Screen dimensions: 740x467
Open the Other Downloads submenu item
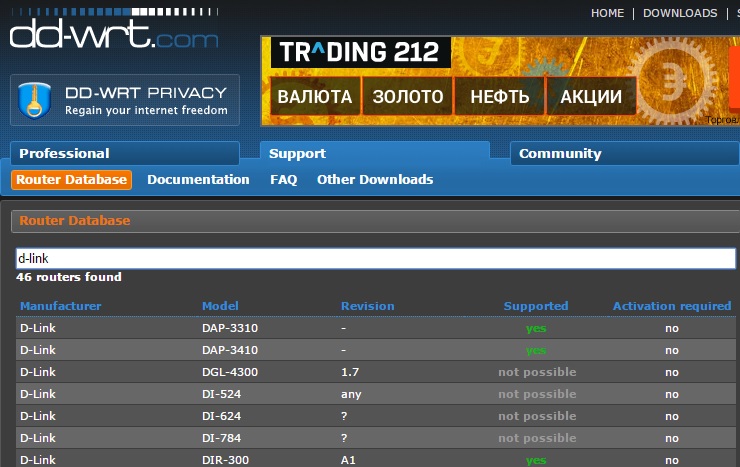click(375, 180)
